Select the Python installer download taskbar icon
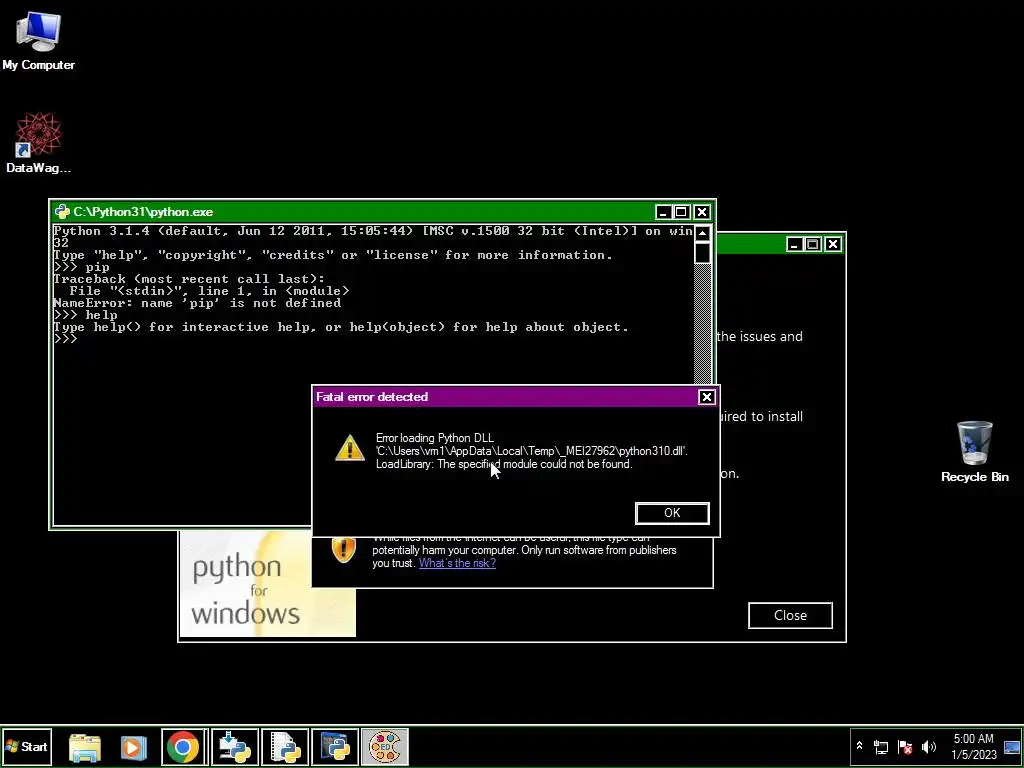Screen dimensions: 1024x768 click(x=234, y=747)
